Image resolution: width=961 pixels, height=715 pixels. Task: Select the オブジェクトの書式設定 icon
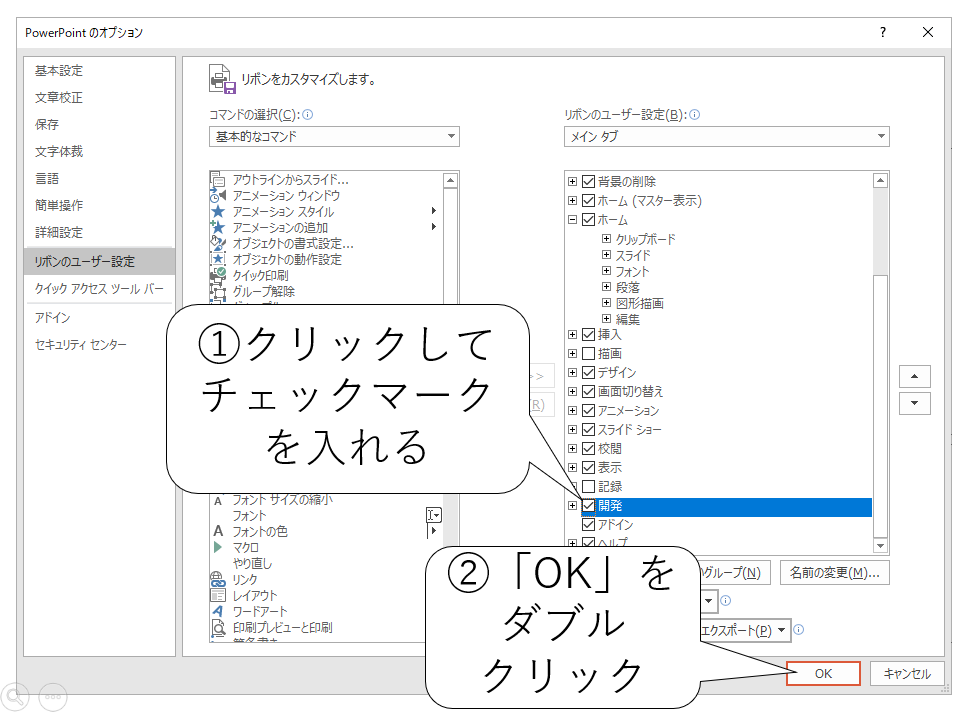[x=218, y=243]
